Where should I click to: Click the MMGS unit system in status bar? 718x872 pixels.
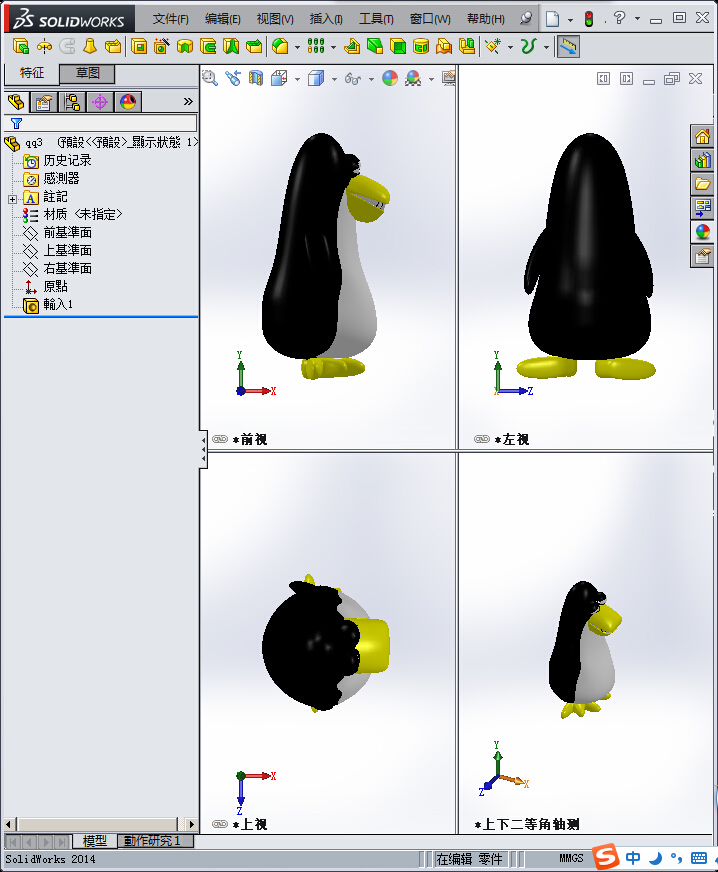tap(571, 858)
